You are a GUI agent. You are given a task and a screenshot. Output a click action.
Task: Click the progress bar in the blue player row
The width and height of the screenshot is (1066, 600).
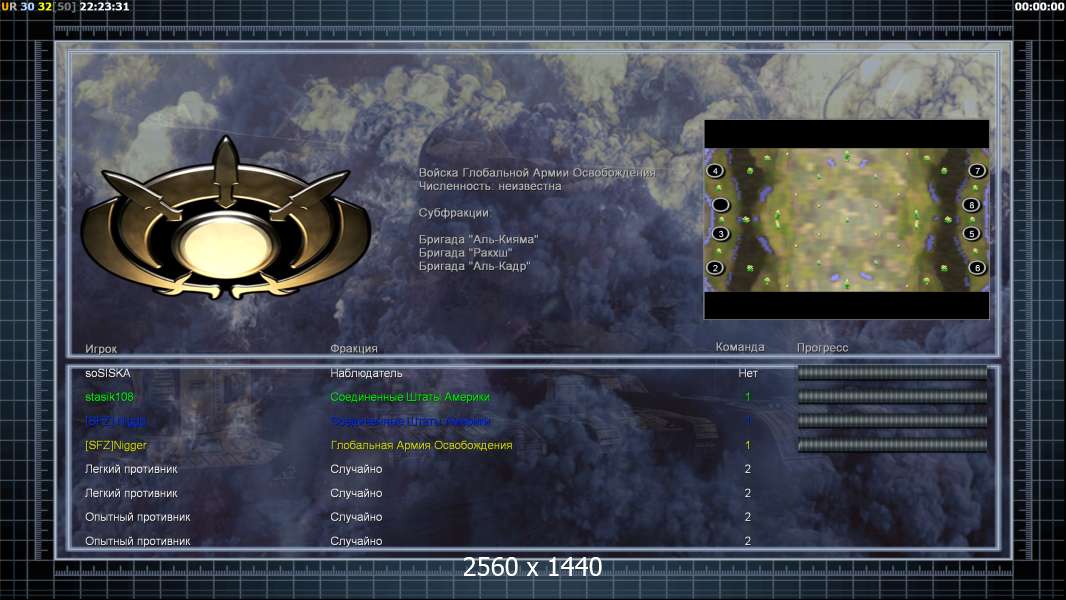(x=892, y=421)
